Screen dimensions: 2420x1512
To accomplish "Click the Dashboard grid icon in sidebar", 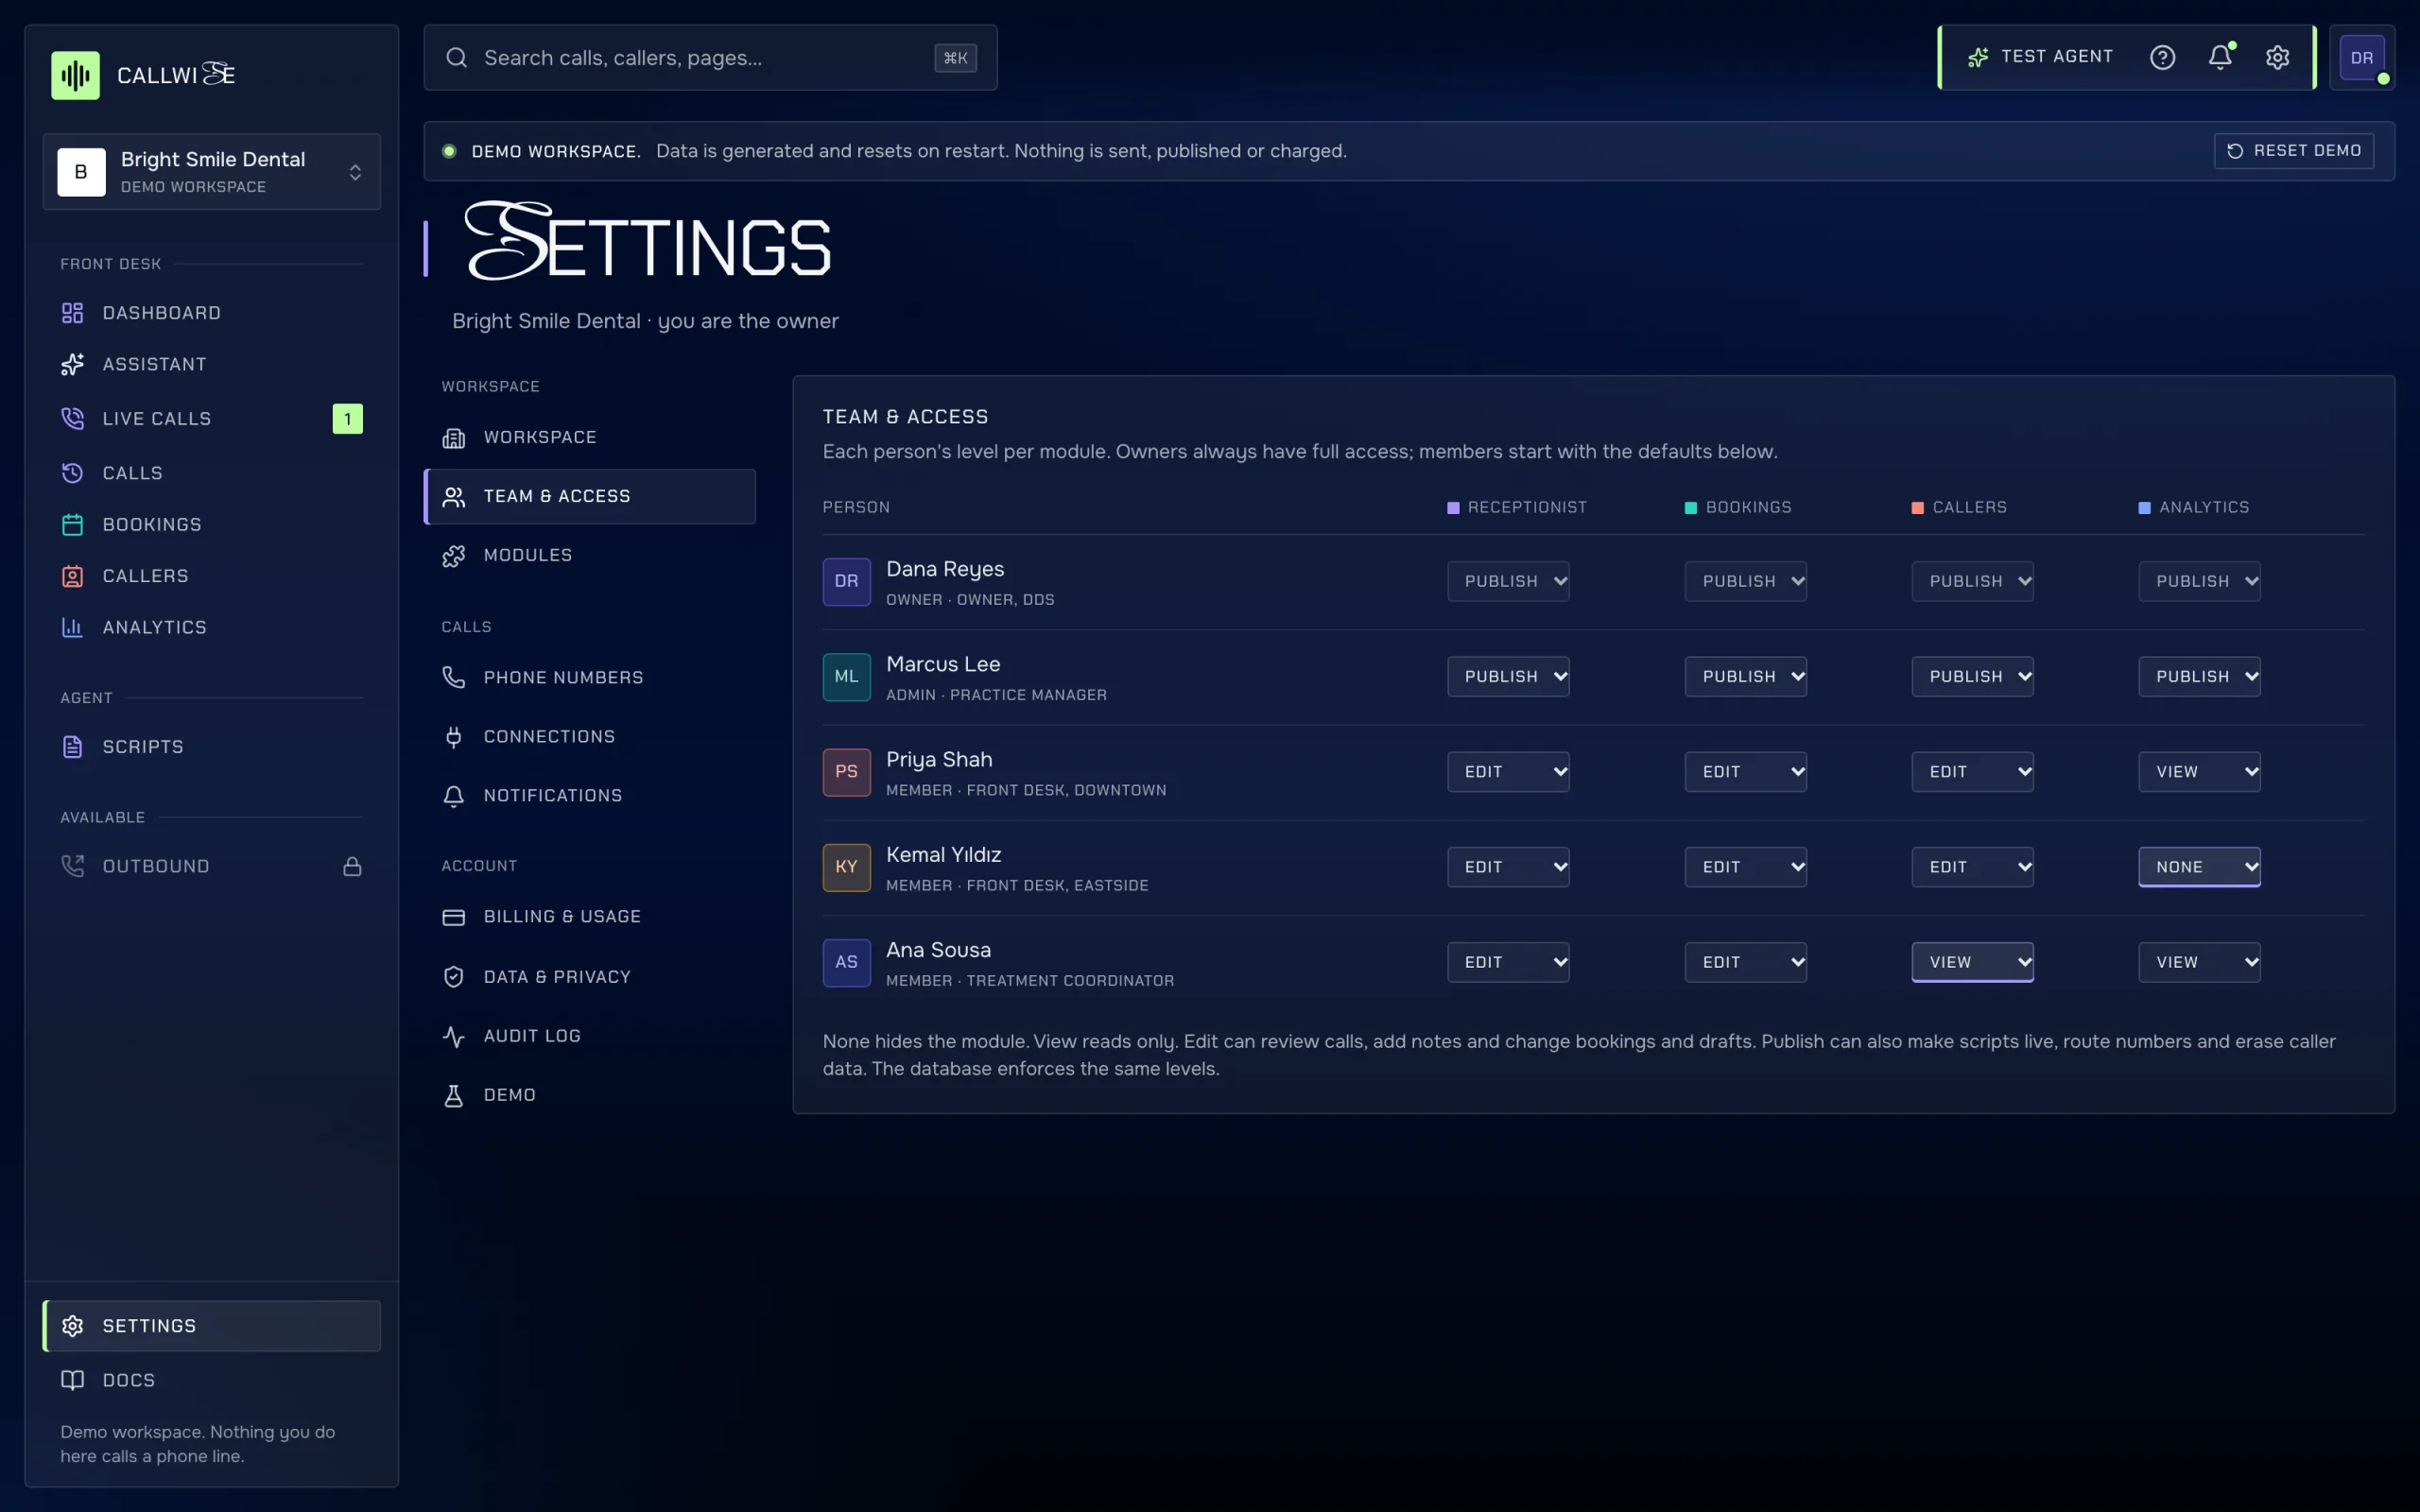I will coord(72,313).
